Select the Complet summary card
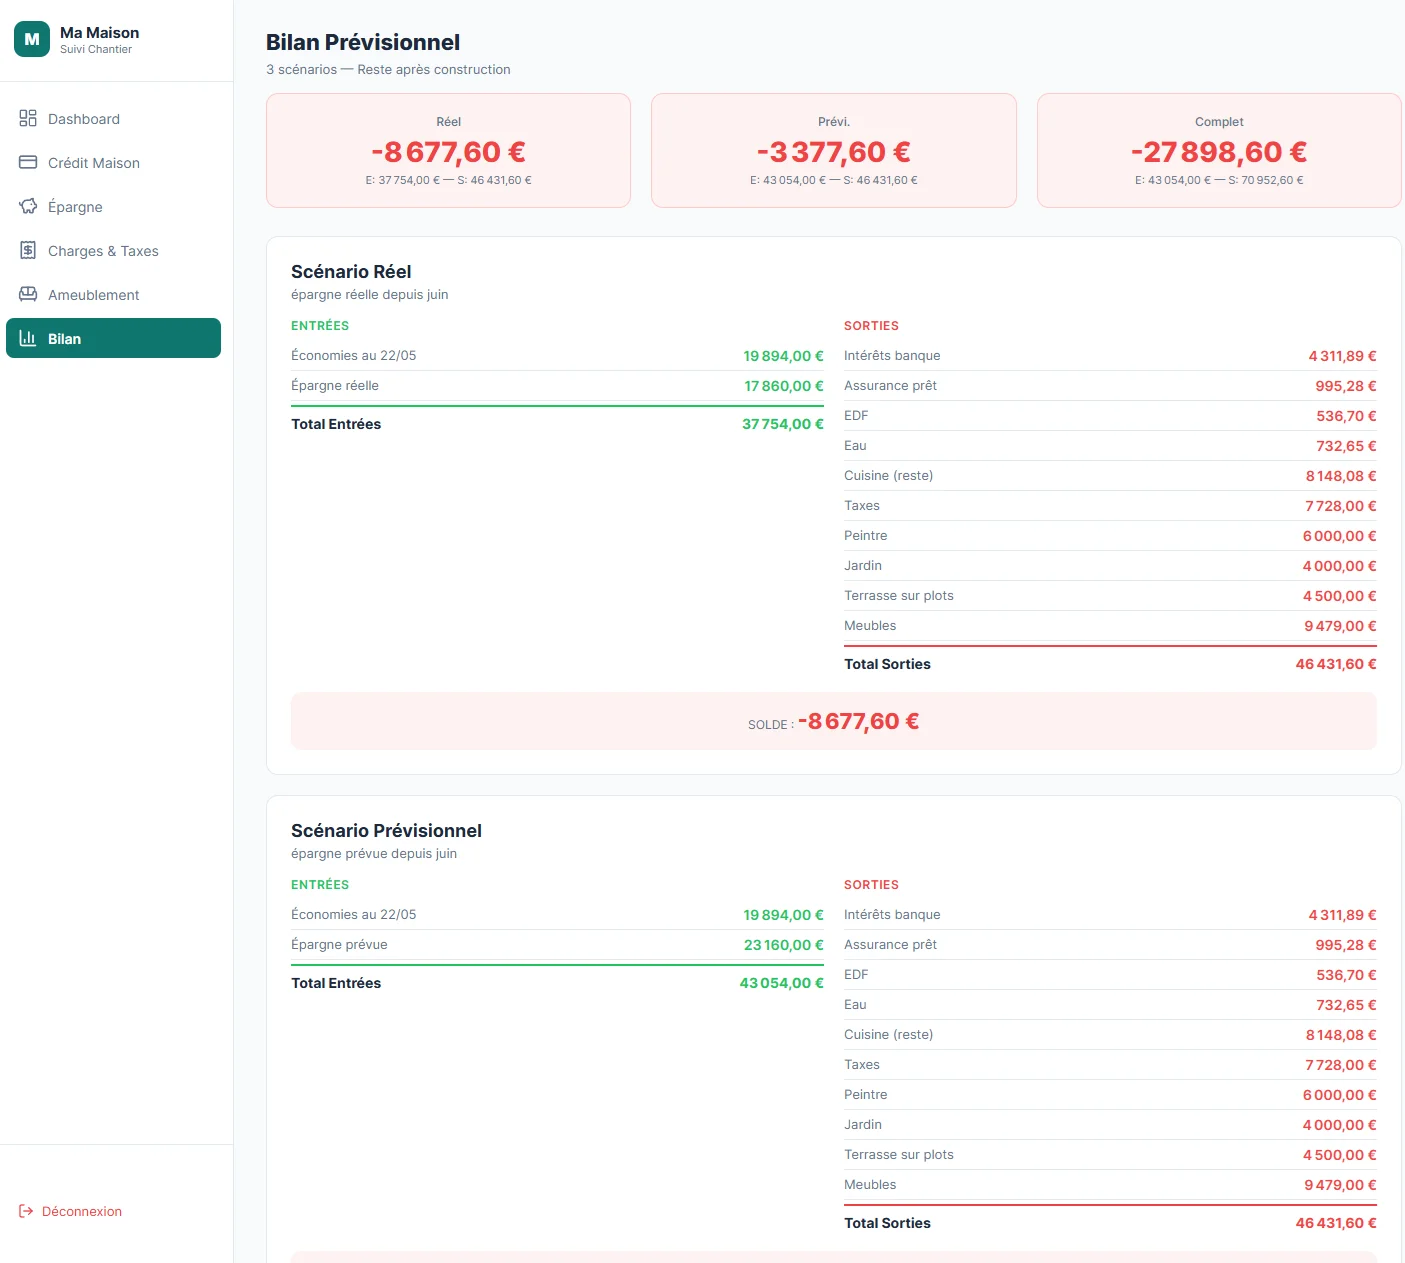This screenshot has width=1405, height=1263. point(1218,151)
